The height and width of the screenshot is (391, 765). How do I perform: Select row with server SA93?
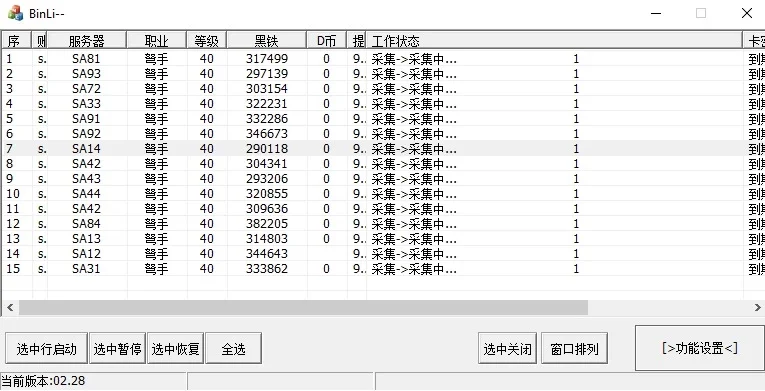[383, 74]
